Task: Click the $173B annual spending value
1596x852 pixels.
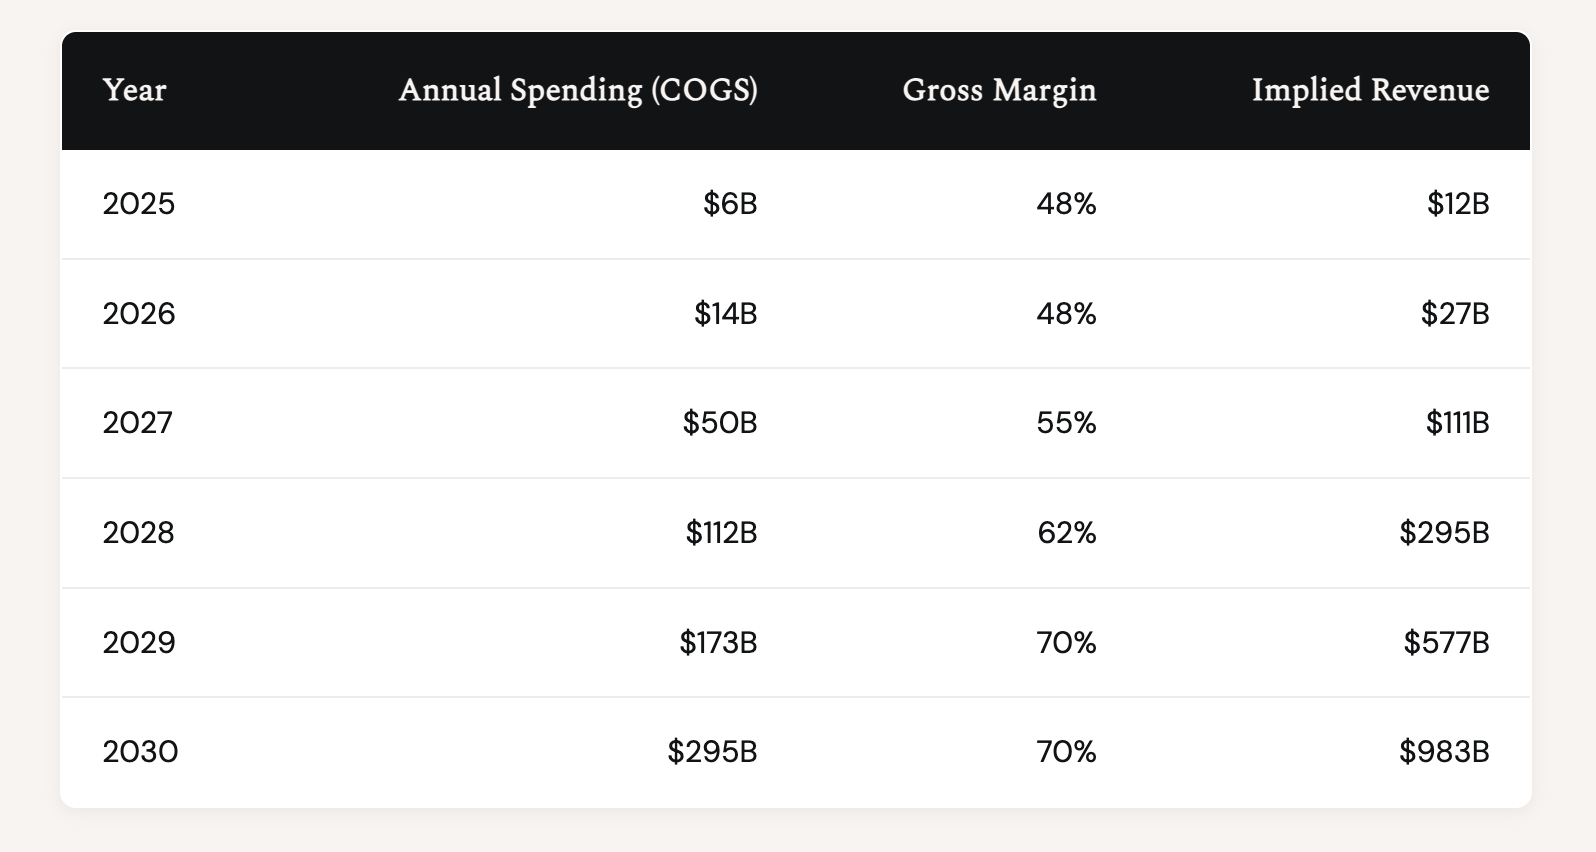Action: point(718,642)
